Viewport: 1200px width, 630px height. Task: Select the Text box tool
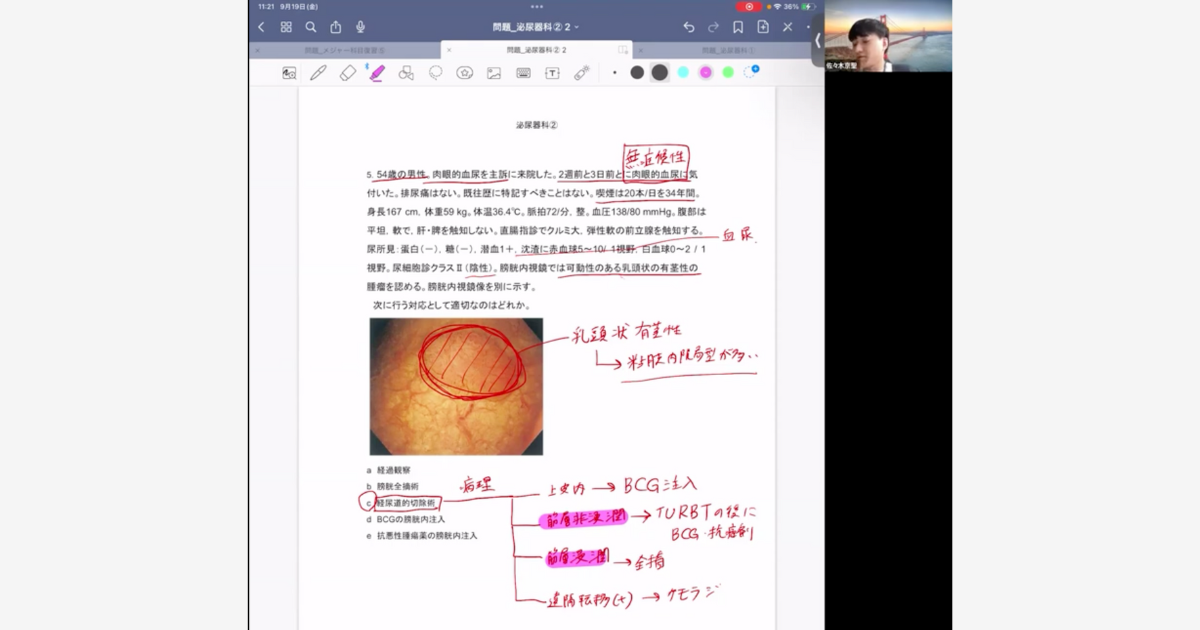(552, 73)
